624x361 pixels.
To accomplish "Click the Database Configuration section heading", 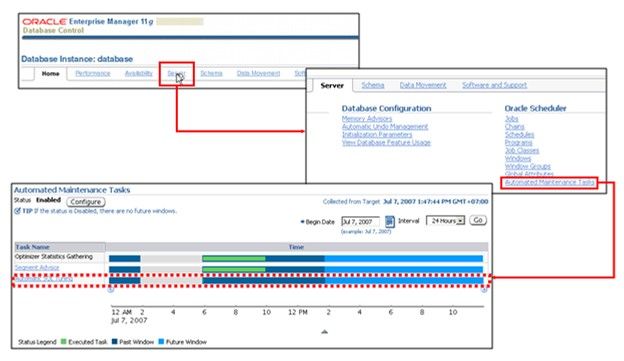I will point(386,108).
